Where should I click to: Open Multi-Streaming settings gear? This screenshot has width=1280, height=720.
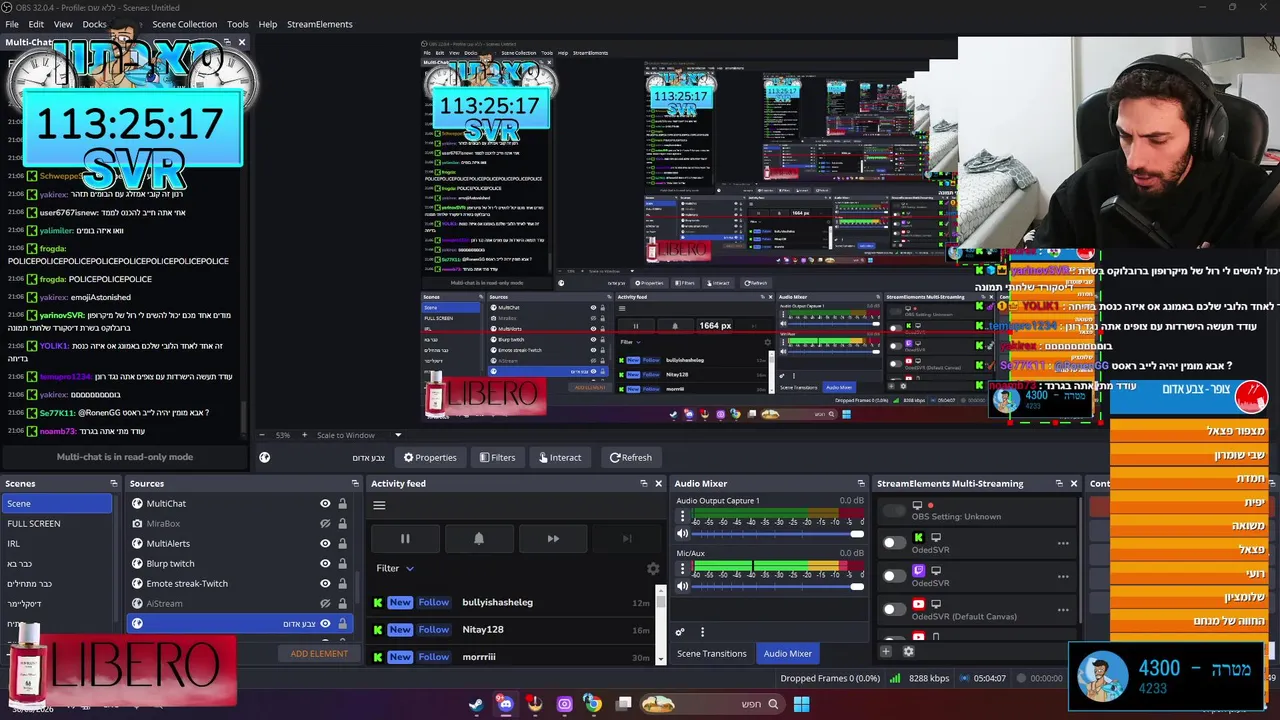click(x=908, y=652)
